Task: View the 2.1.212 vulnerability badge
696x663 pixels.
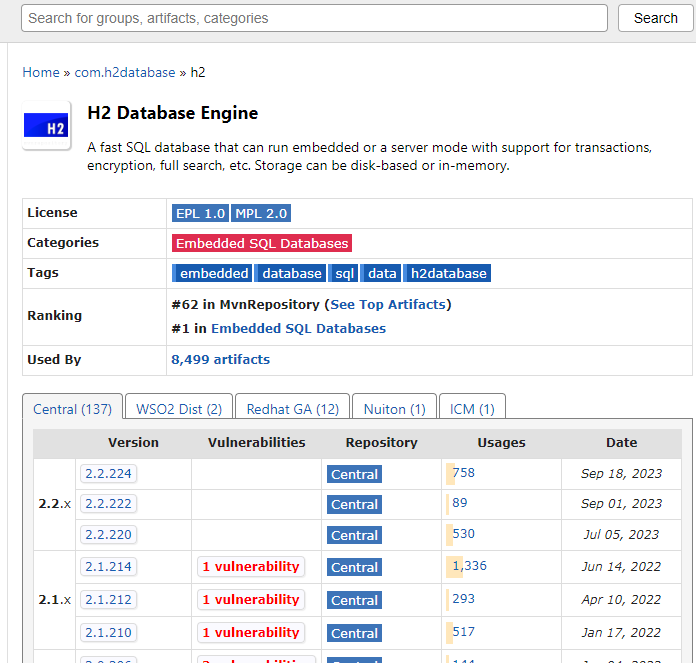Action: (x=251, y=600)
